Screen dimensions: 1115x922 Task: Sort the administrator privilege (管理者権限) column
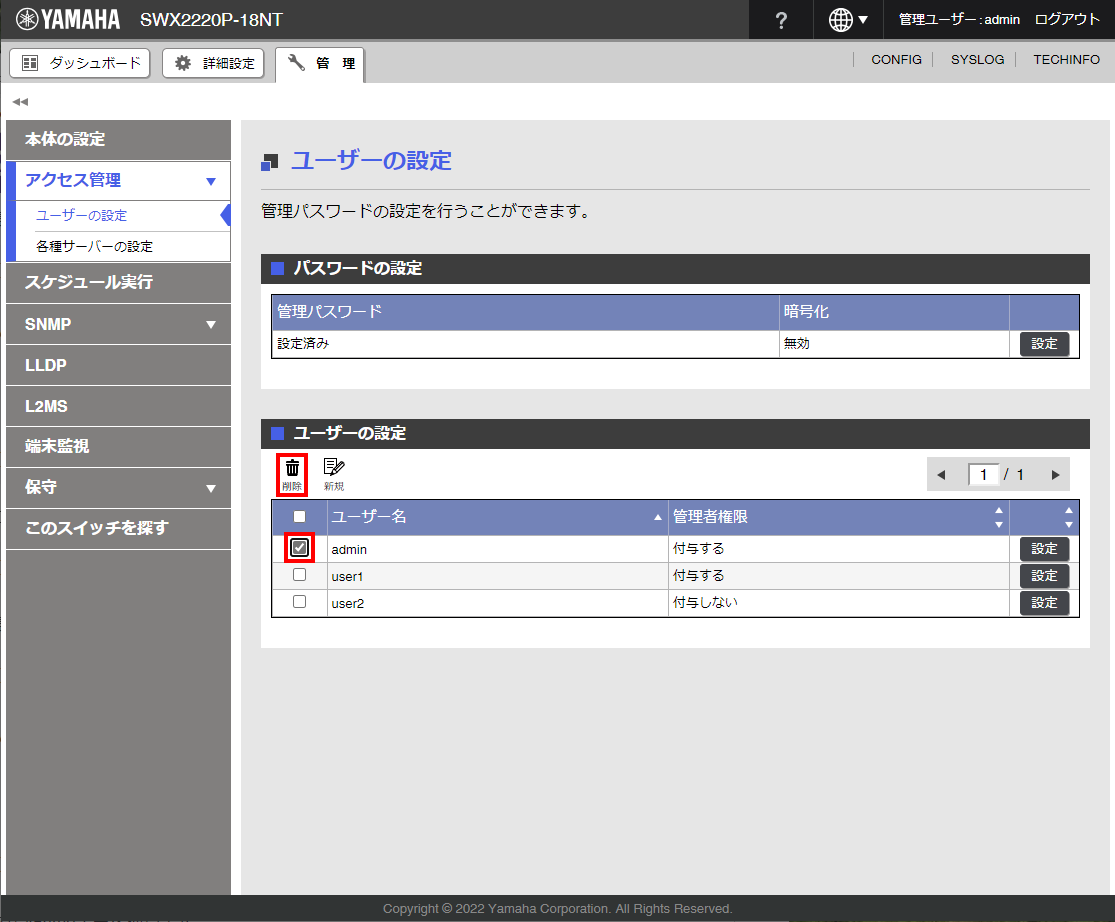(x=997, y=517)
